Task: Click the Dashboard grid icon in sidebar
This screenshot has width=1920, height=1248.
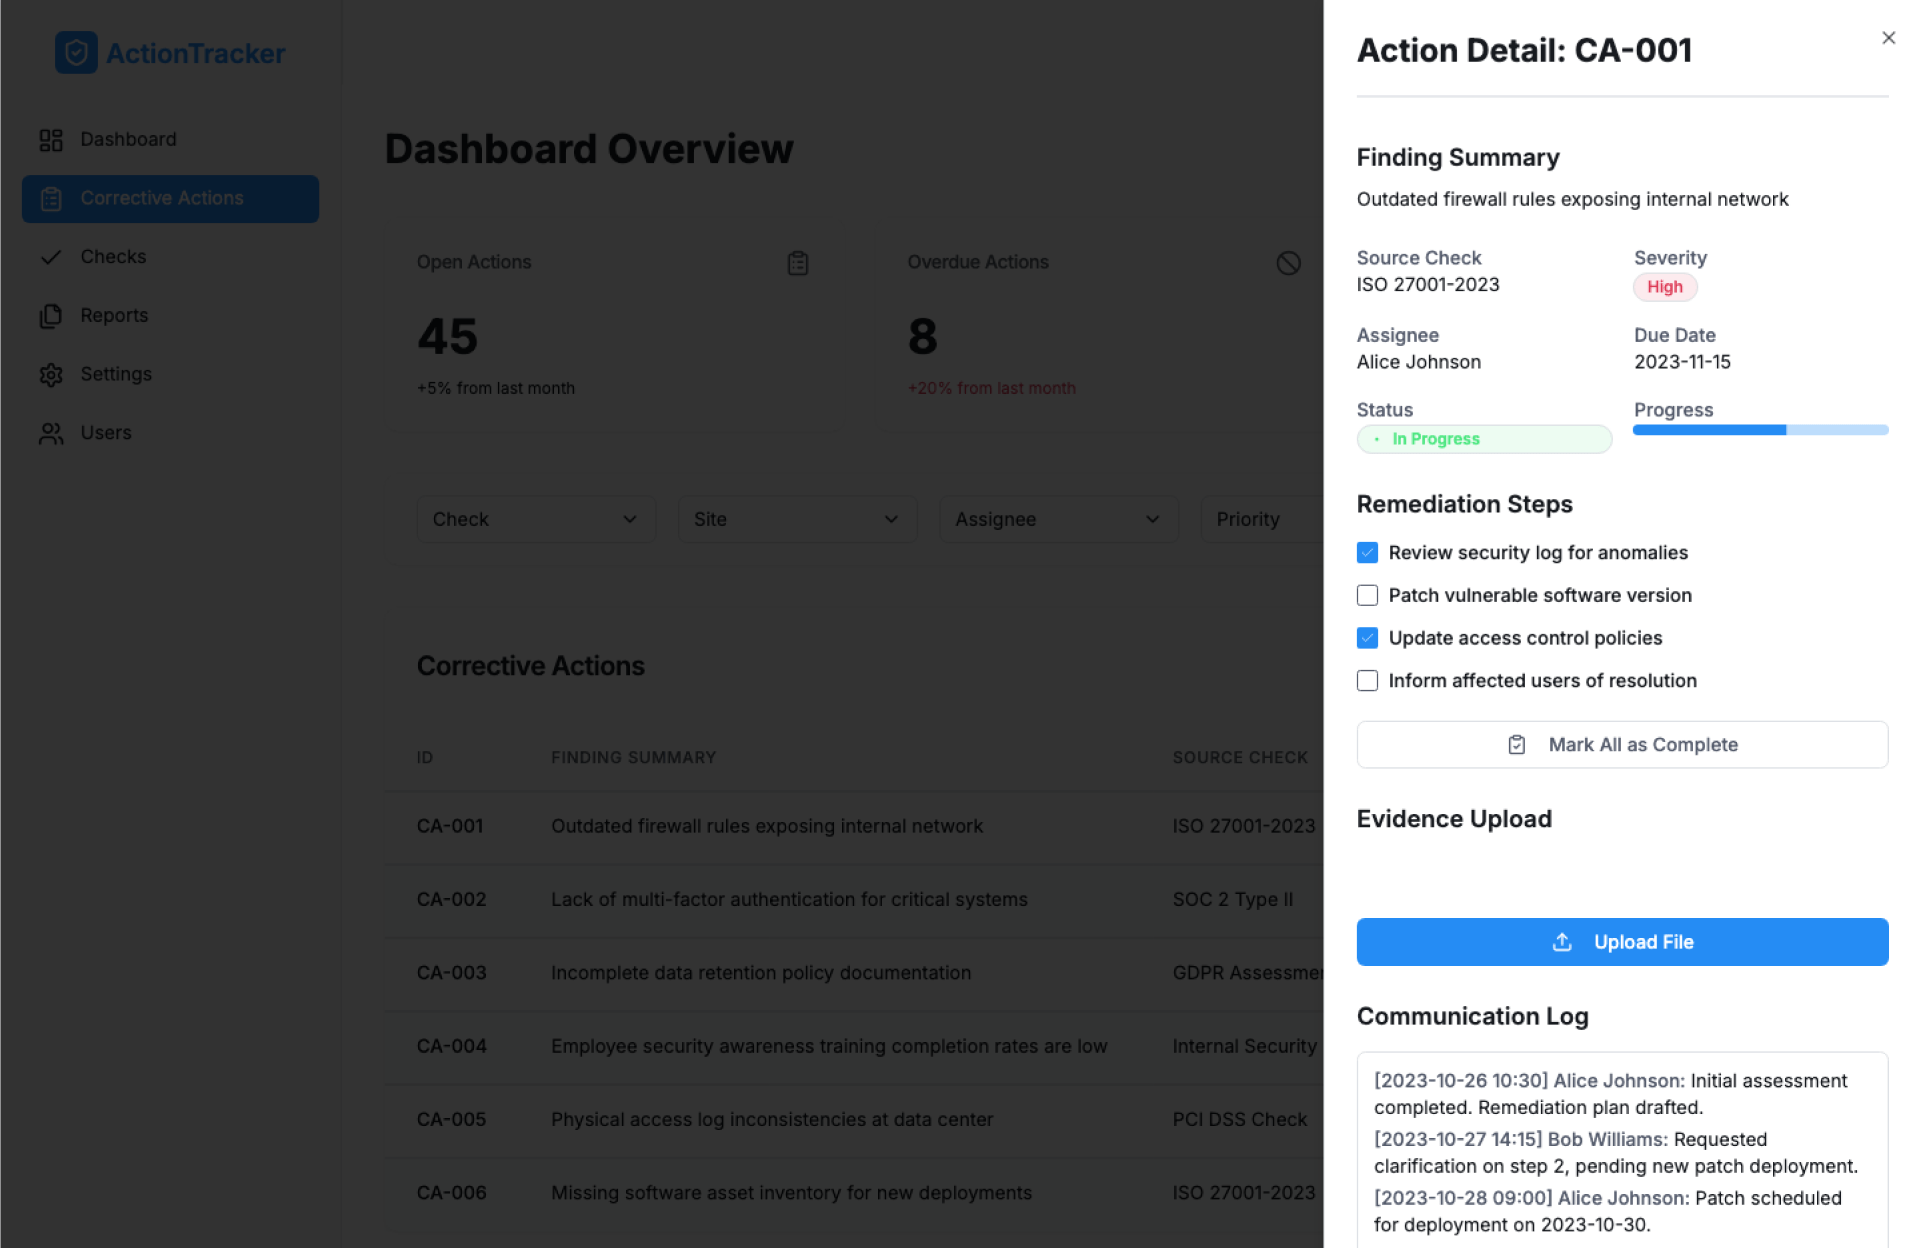Action: pyautogui.click(x=51, y=140)
